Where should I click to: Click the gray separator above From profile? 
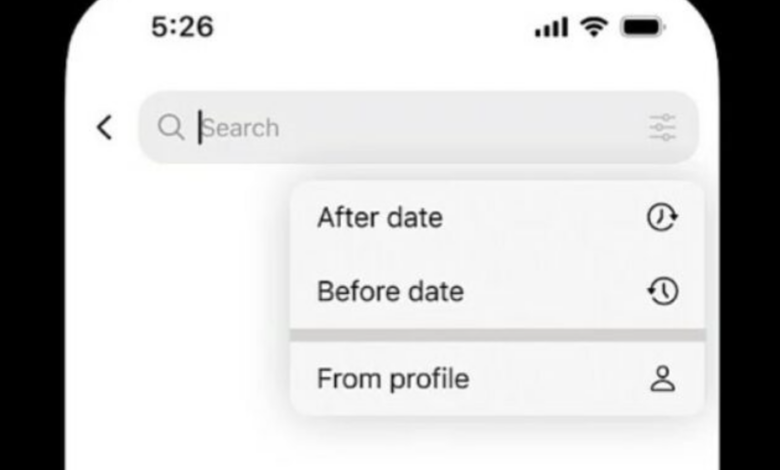(x=497, y=335)
